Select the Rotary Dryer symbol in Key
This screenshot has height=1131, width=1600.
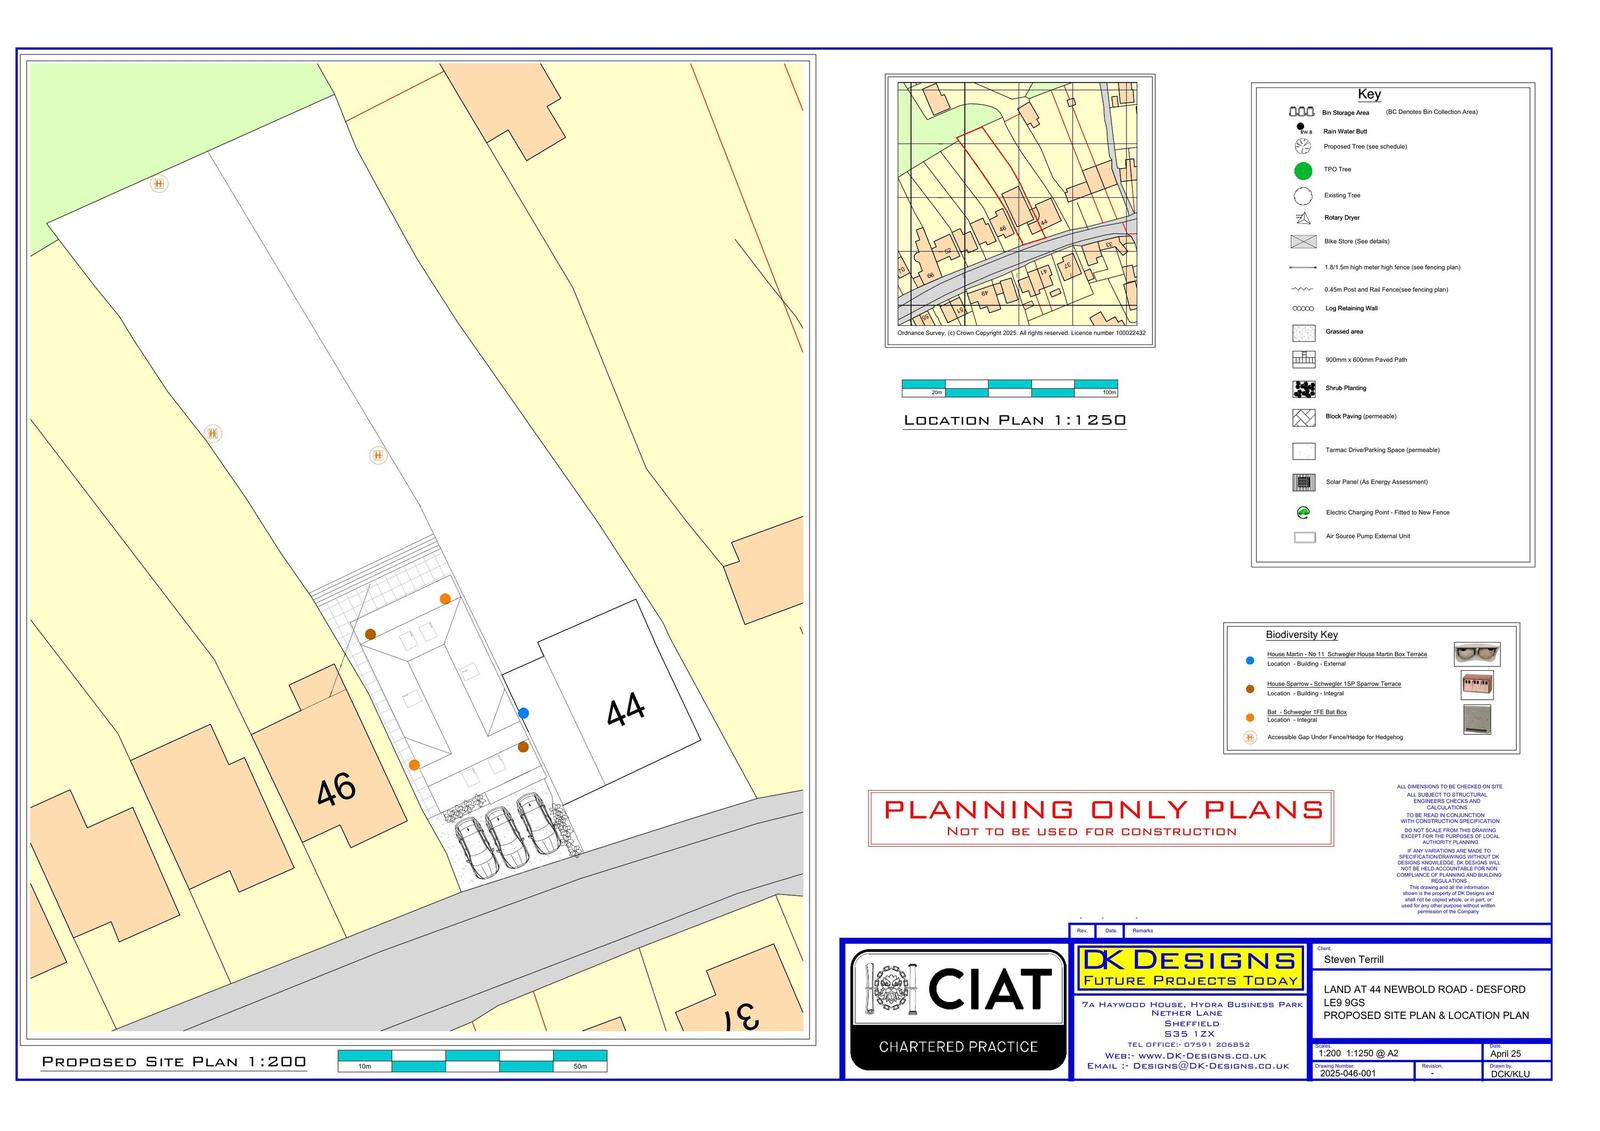coord(1303,218)
